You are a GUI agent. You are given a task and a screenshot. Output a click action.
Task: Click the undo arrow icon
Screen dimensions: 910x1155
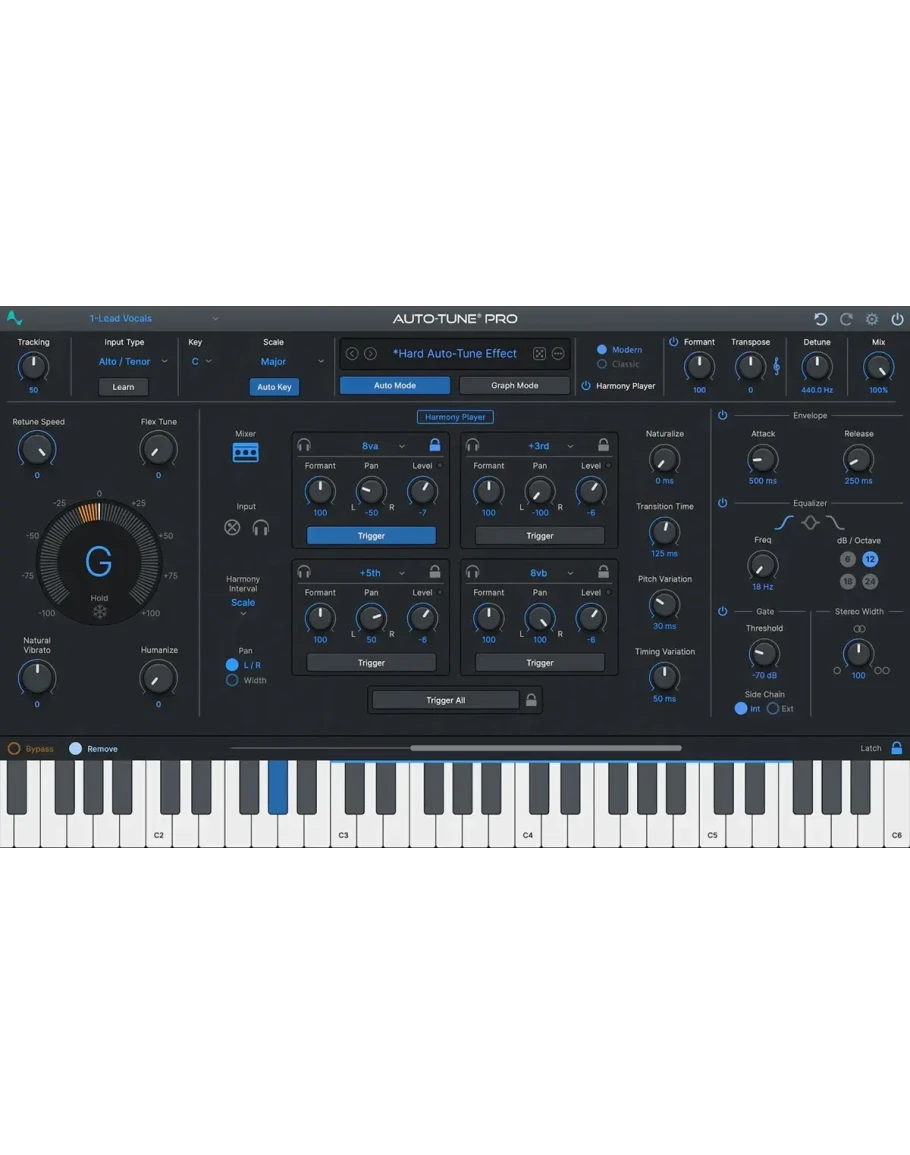click(x=820, y=319)
